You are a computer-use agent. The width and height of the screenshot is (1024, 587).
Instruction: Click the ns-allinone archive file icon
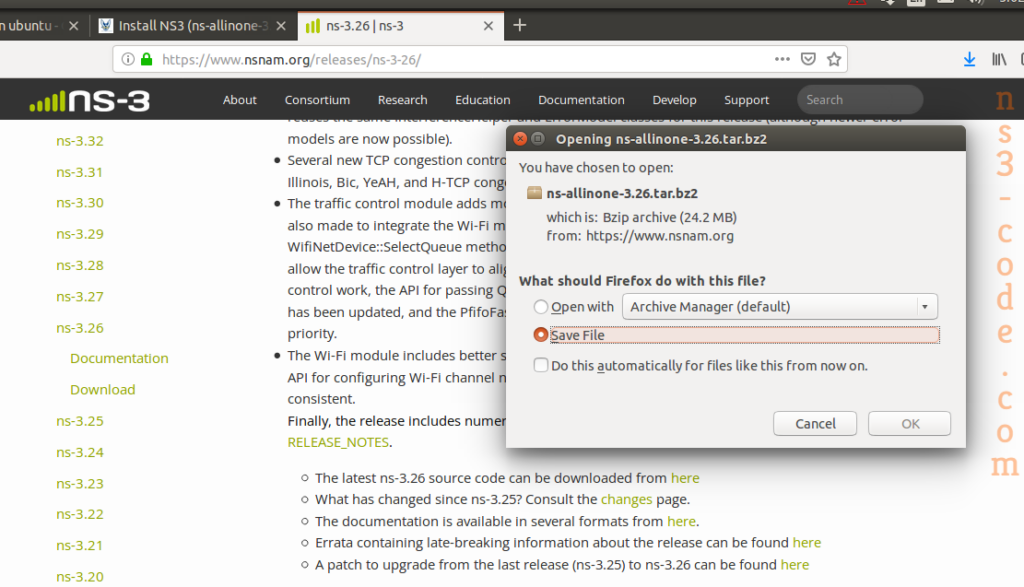534,193
